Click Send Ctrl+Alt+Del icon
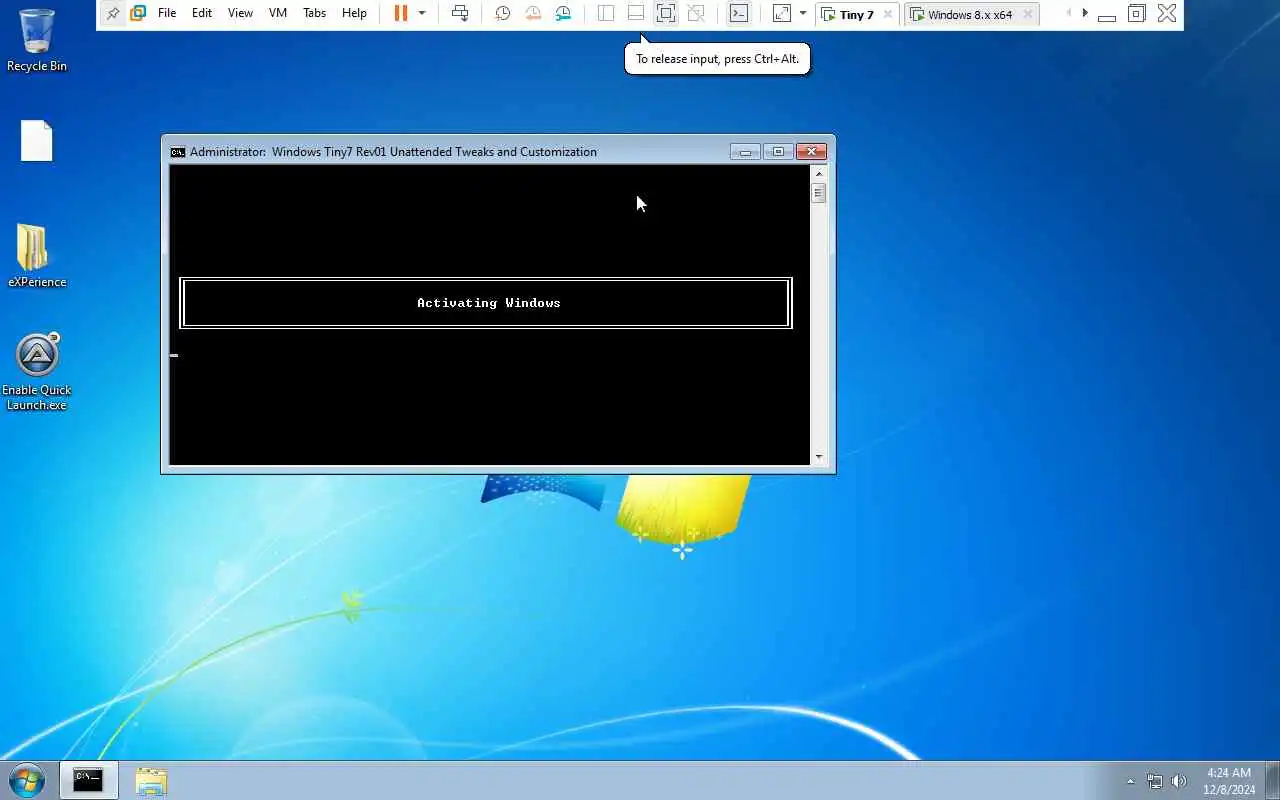 coord(460,13)
